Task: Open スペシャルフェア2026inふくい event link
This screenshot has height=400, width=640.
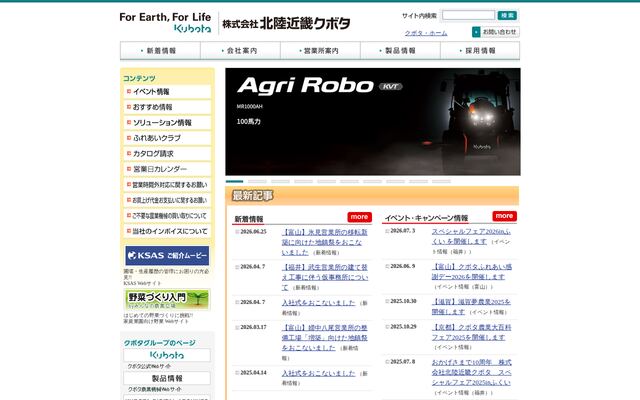Action: [471, 236]
